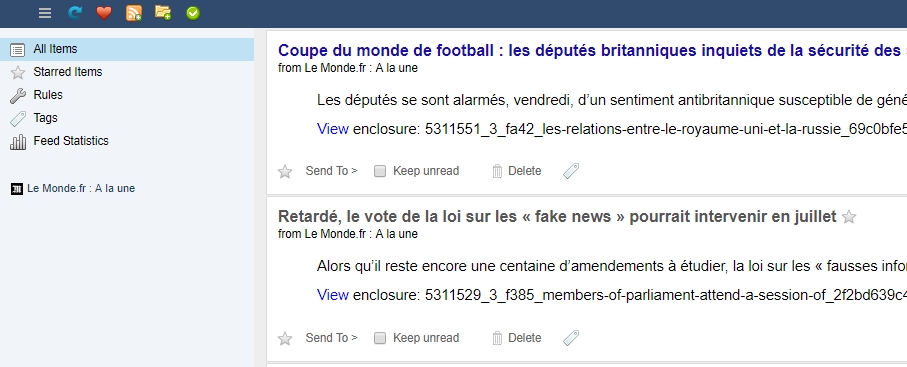Star the Coupe du monde article

285,171
